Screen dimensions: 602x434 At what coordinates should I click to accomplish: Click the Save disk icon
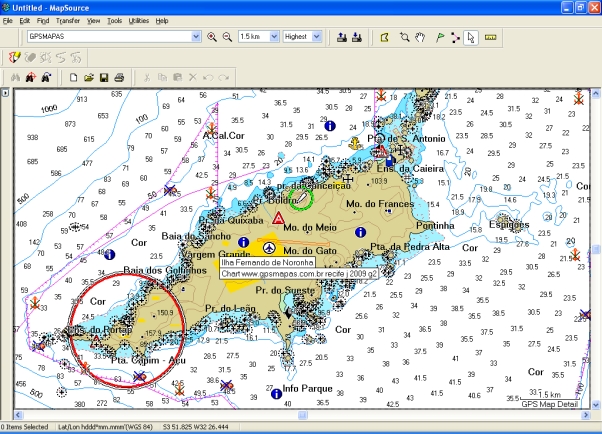coord(103,77)
